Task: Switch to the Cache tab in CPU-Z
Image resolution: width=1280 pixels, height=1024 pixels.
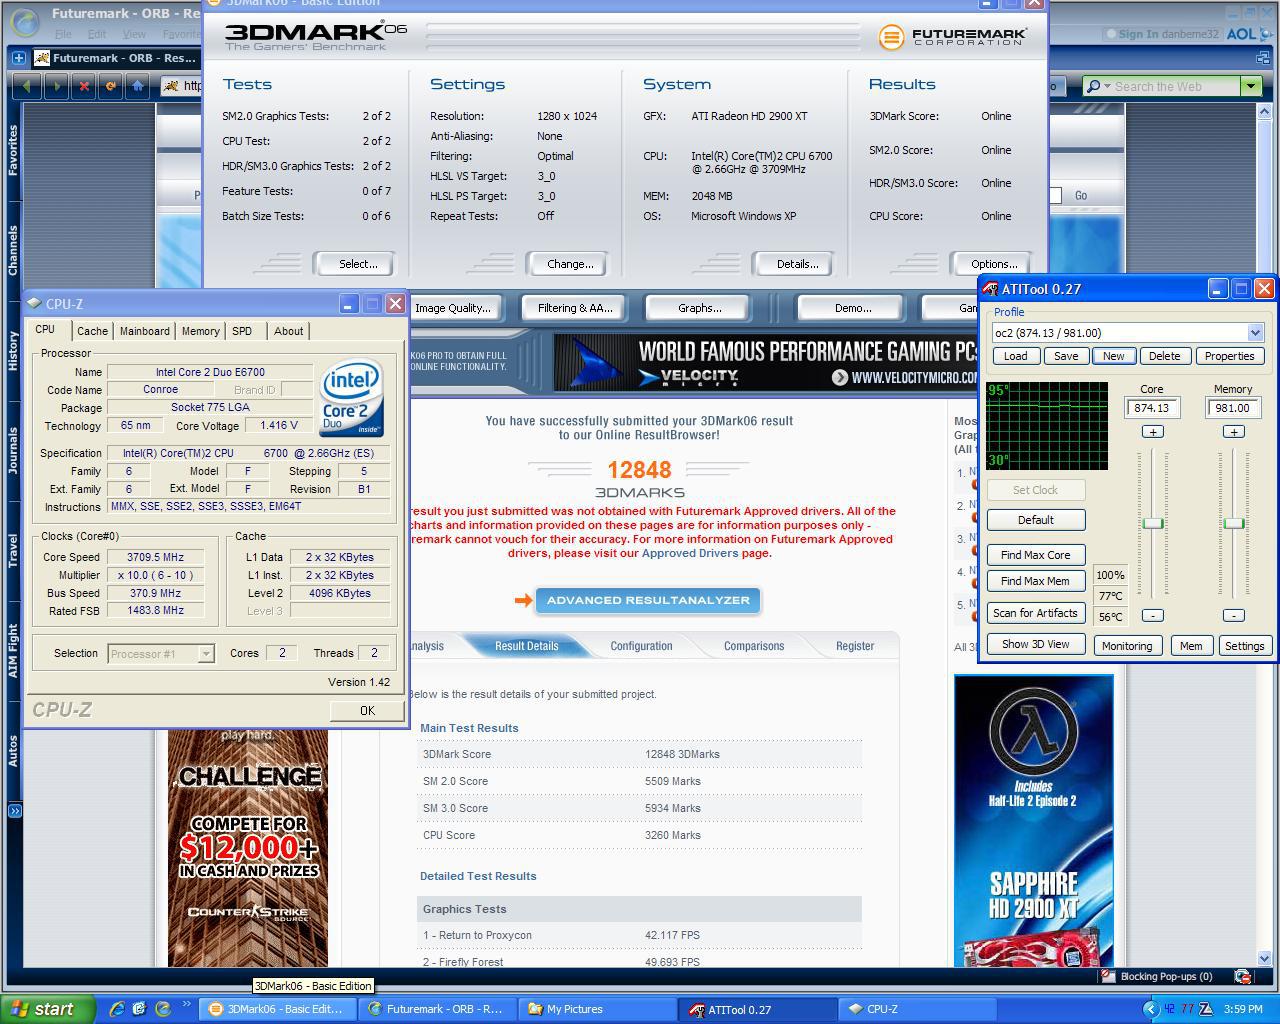Action: [x=92, y=331]
